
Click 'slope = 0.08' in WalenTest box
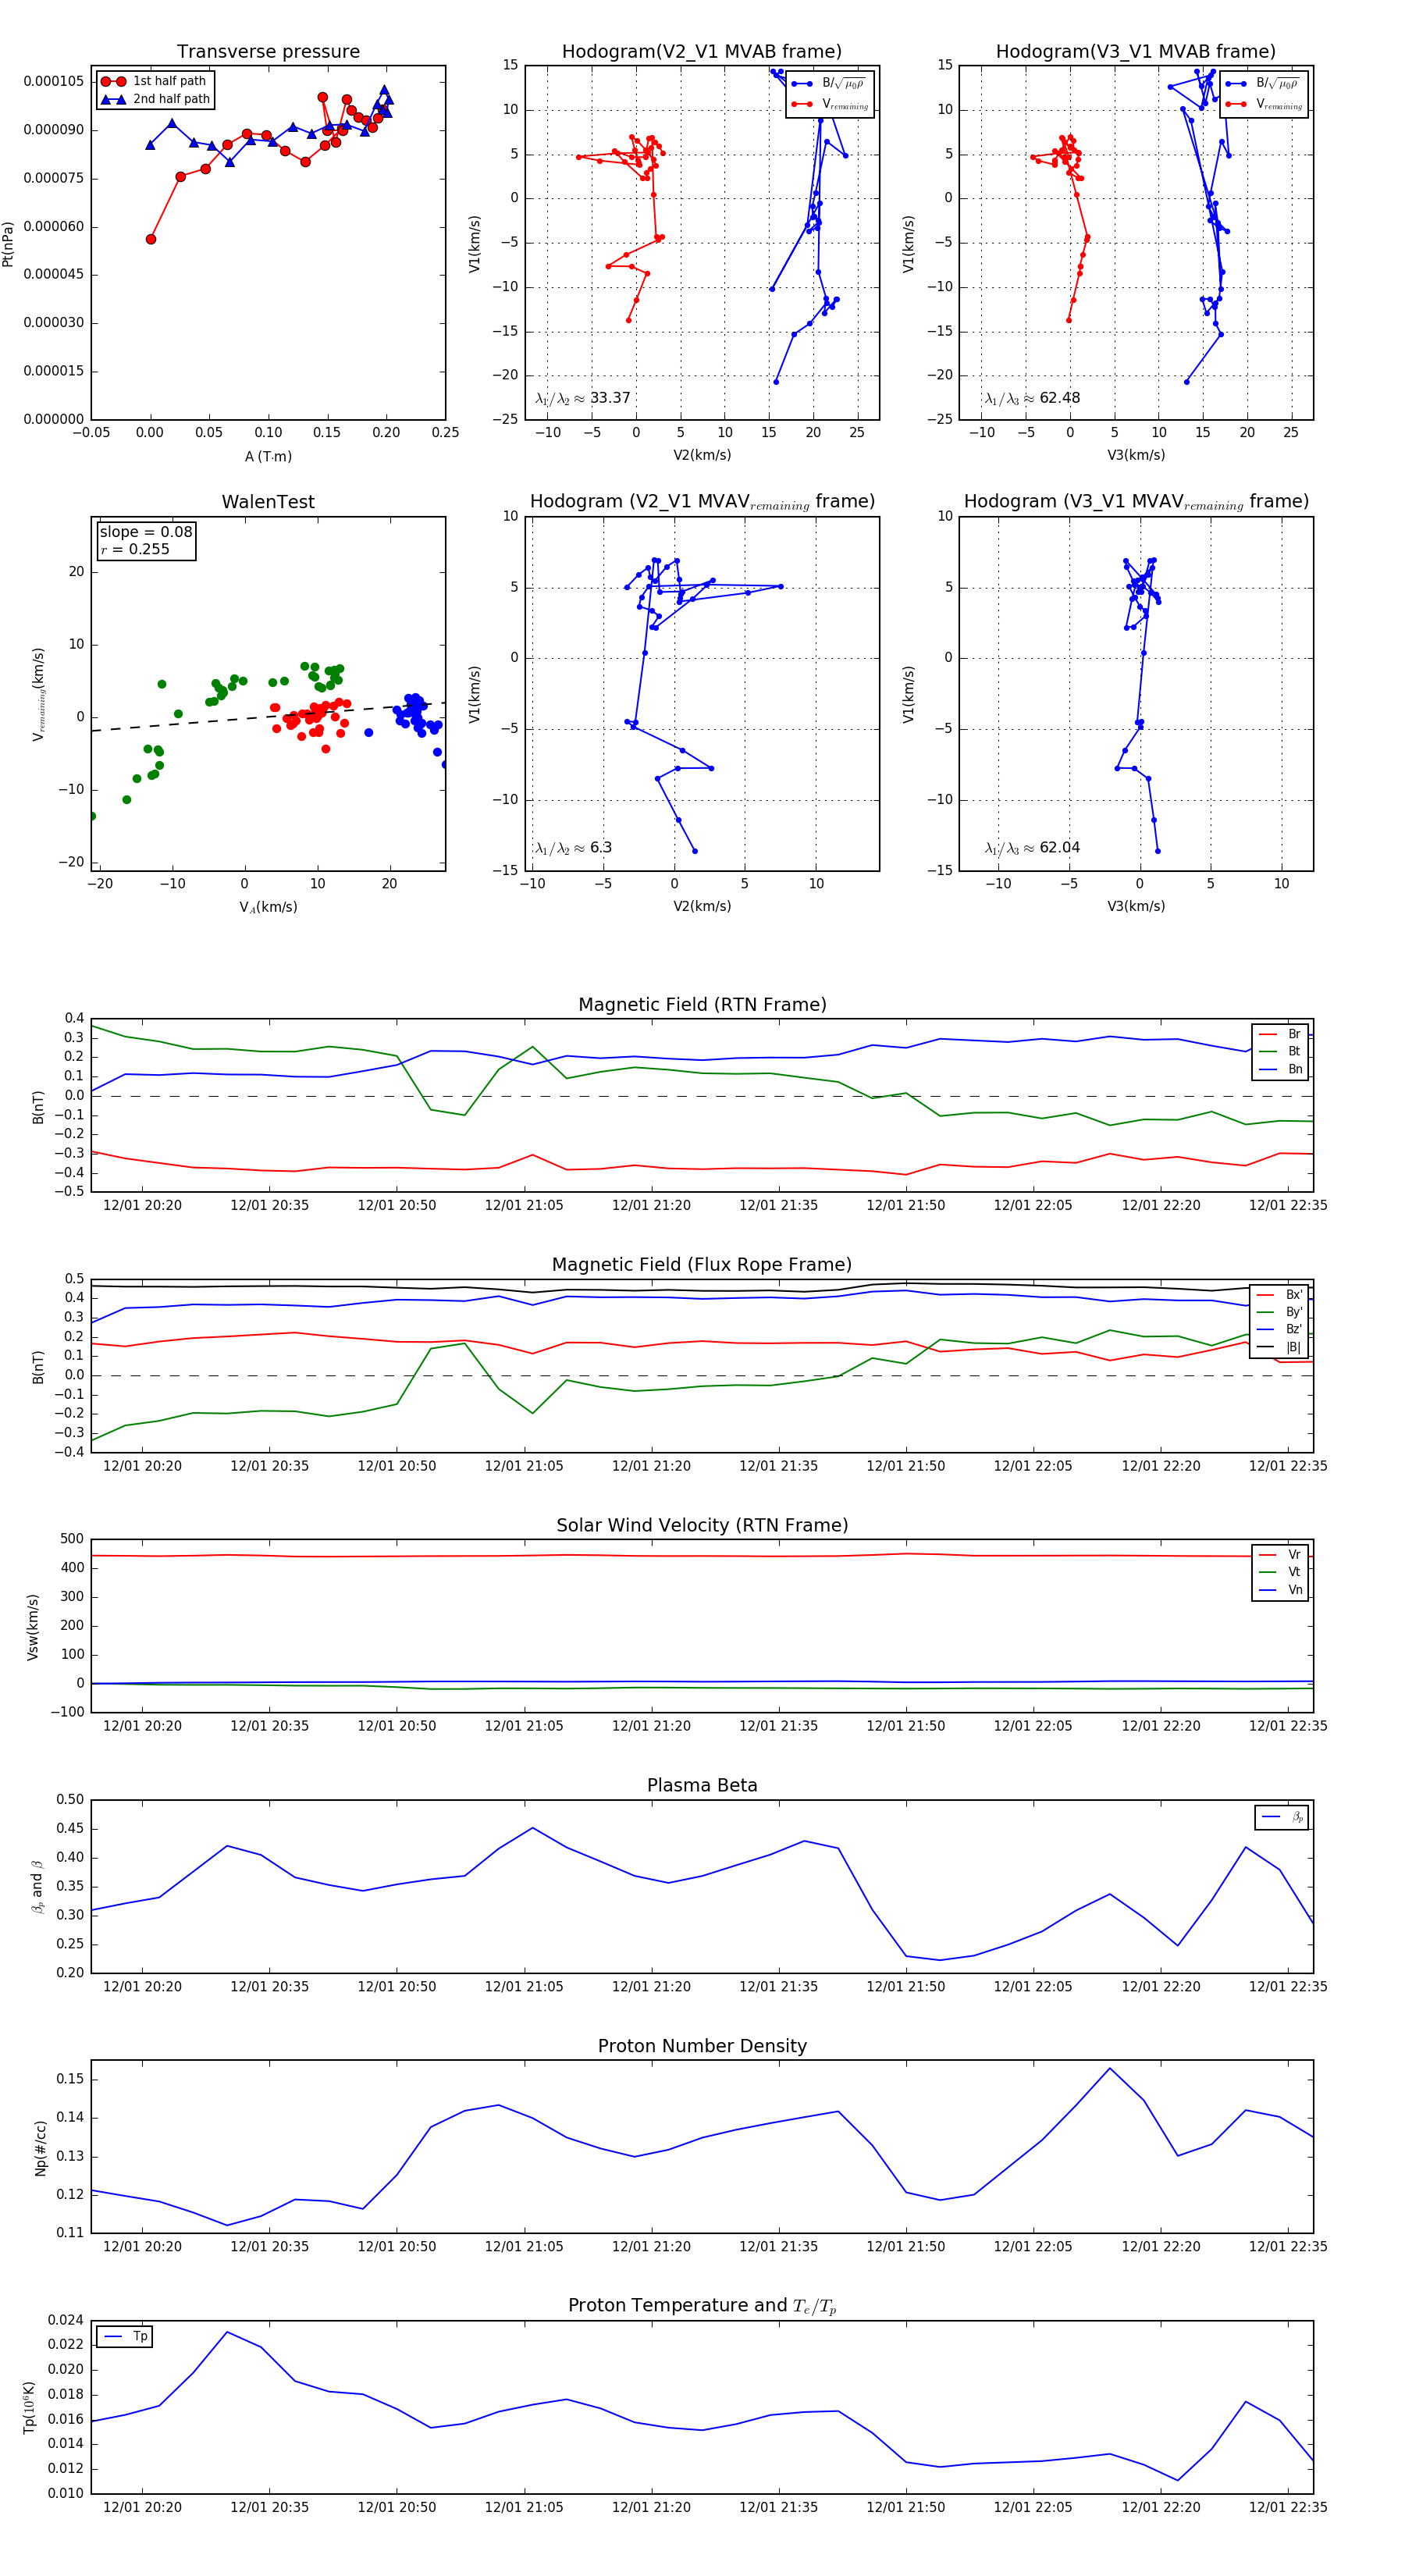tap(146, 532)
